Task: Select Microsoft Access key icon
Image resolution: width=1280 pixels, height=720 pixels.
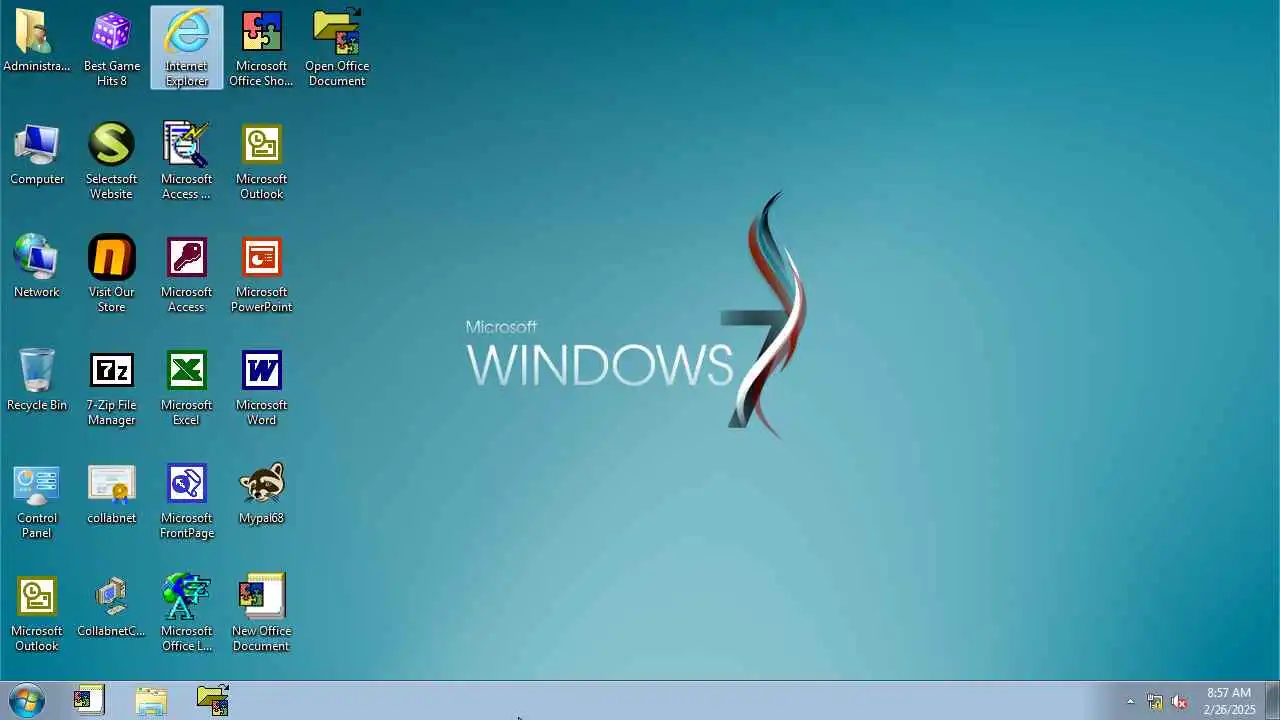Action: [x=186, y=273]
